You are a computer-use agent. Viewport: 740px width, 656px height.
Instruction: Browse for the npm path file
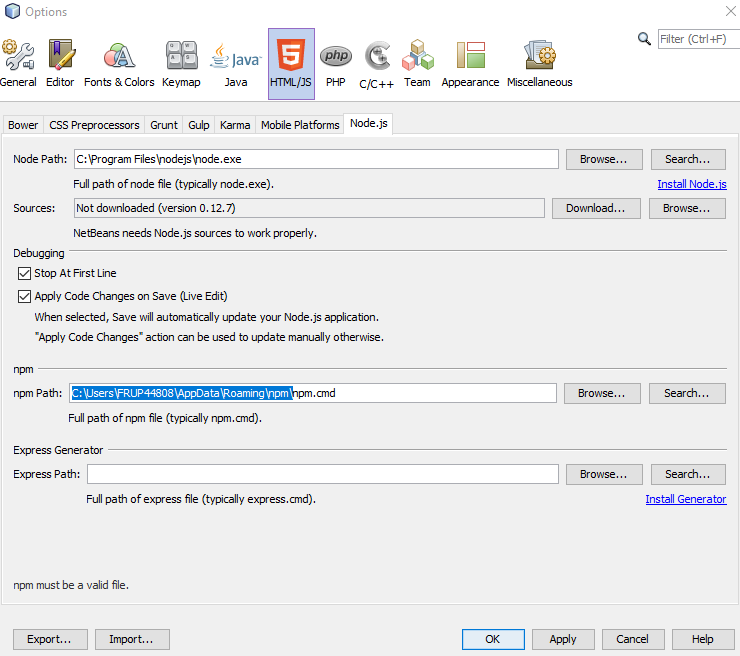[602, 393]
